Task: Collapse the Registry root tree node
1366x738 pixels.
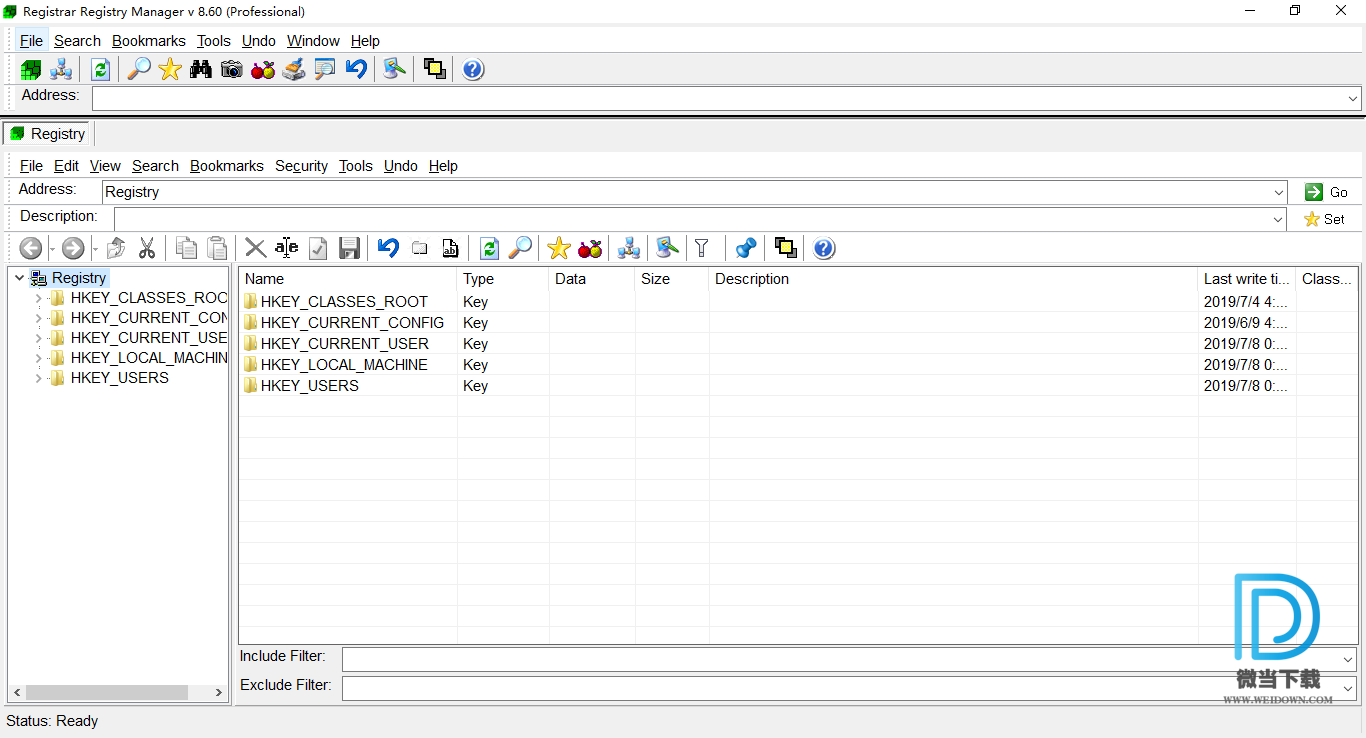Action: [x=19, y=278]
